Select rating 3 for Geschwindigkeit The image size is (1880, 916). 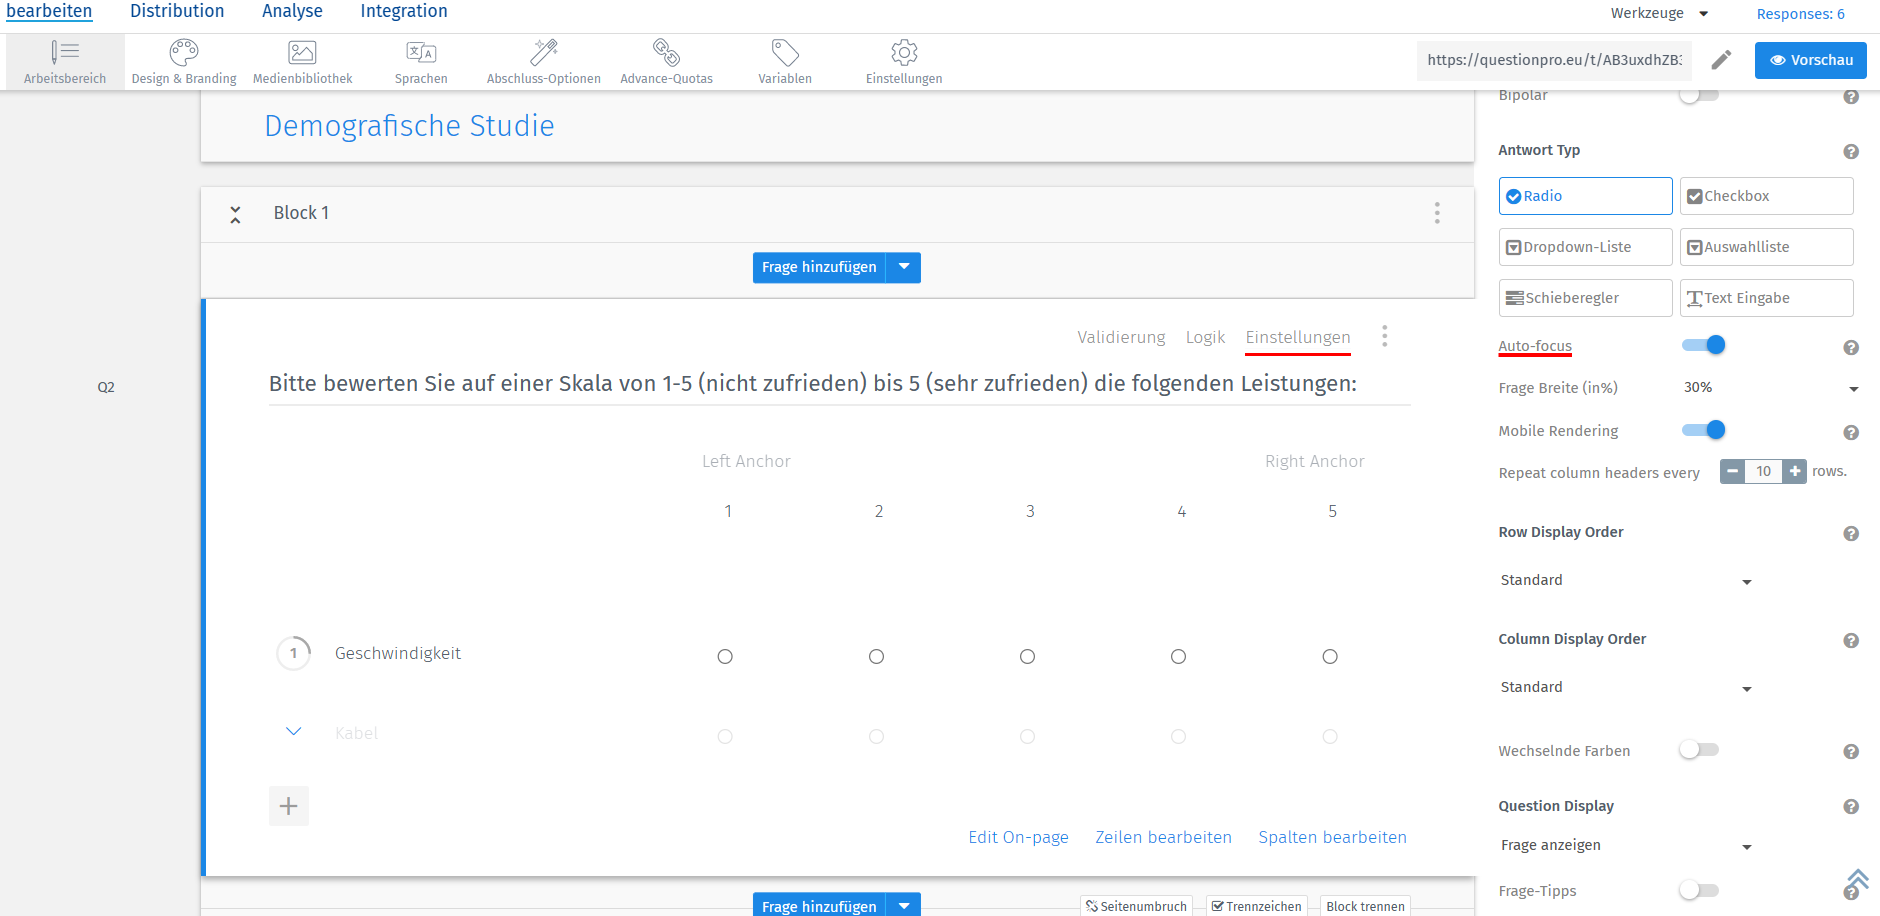[1027, 657]
